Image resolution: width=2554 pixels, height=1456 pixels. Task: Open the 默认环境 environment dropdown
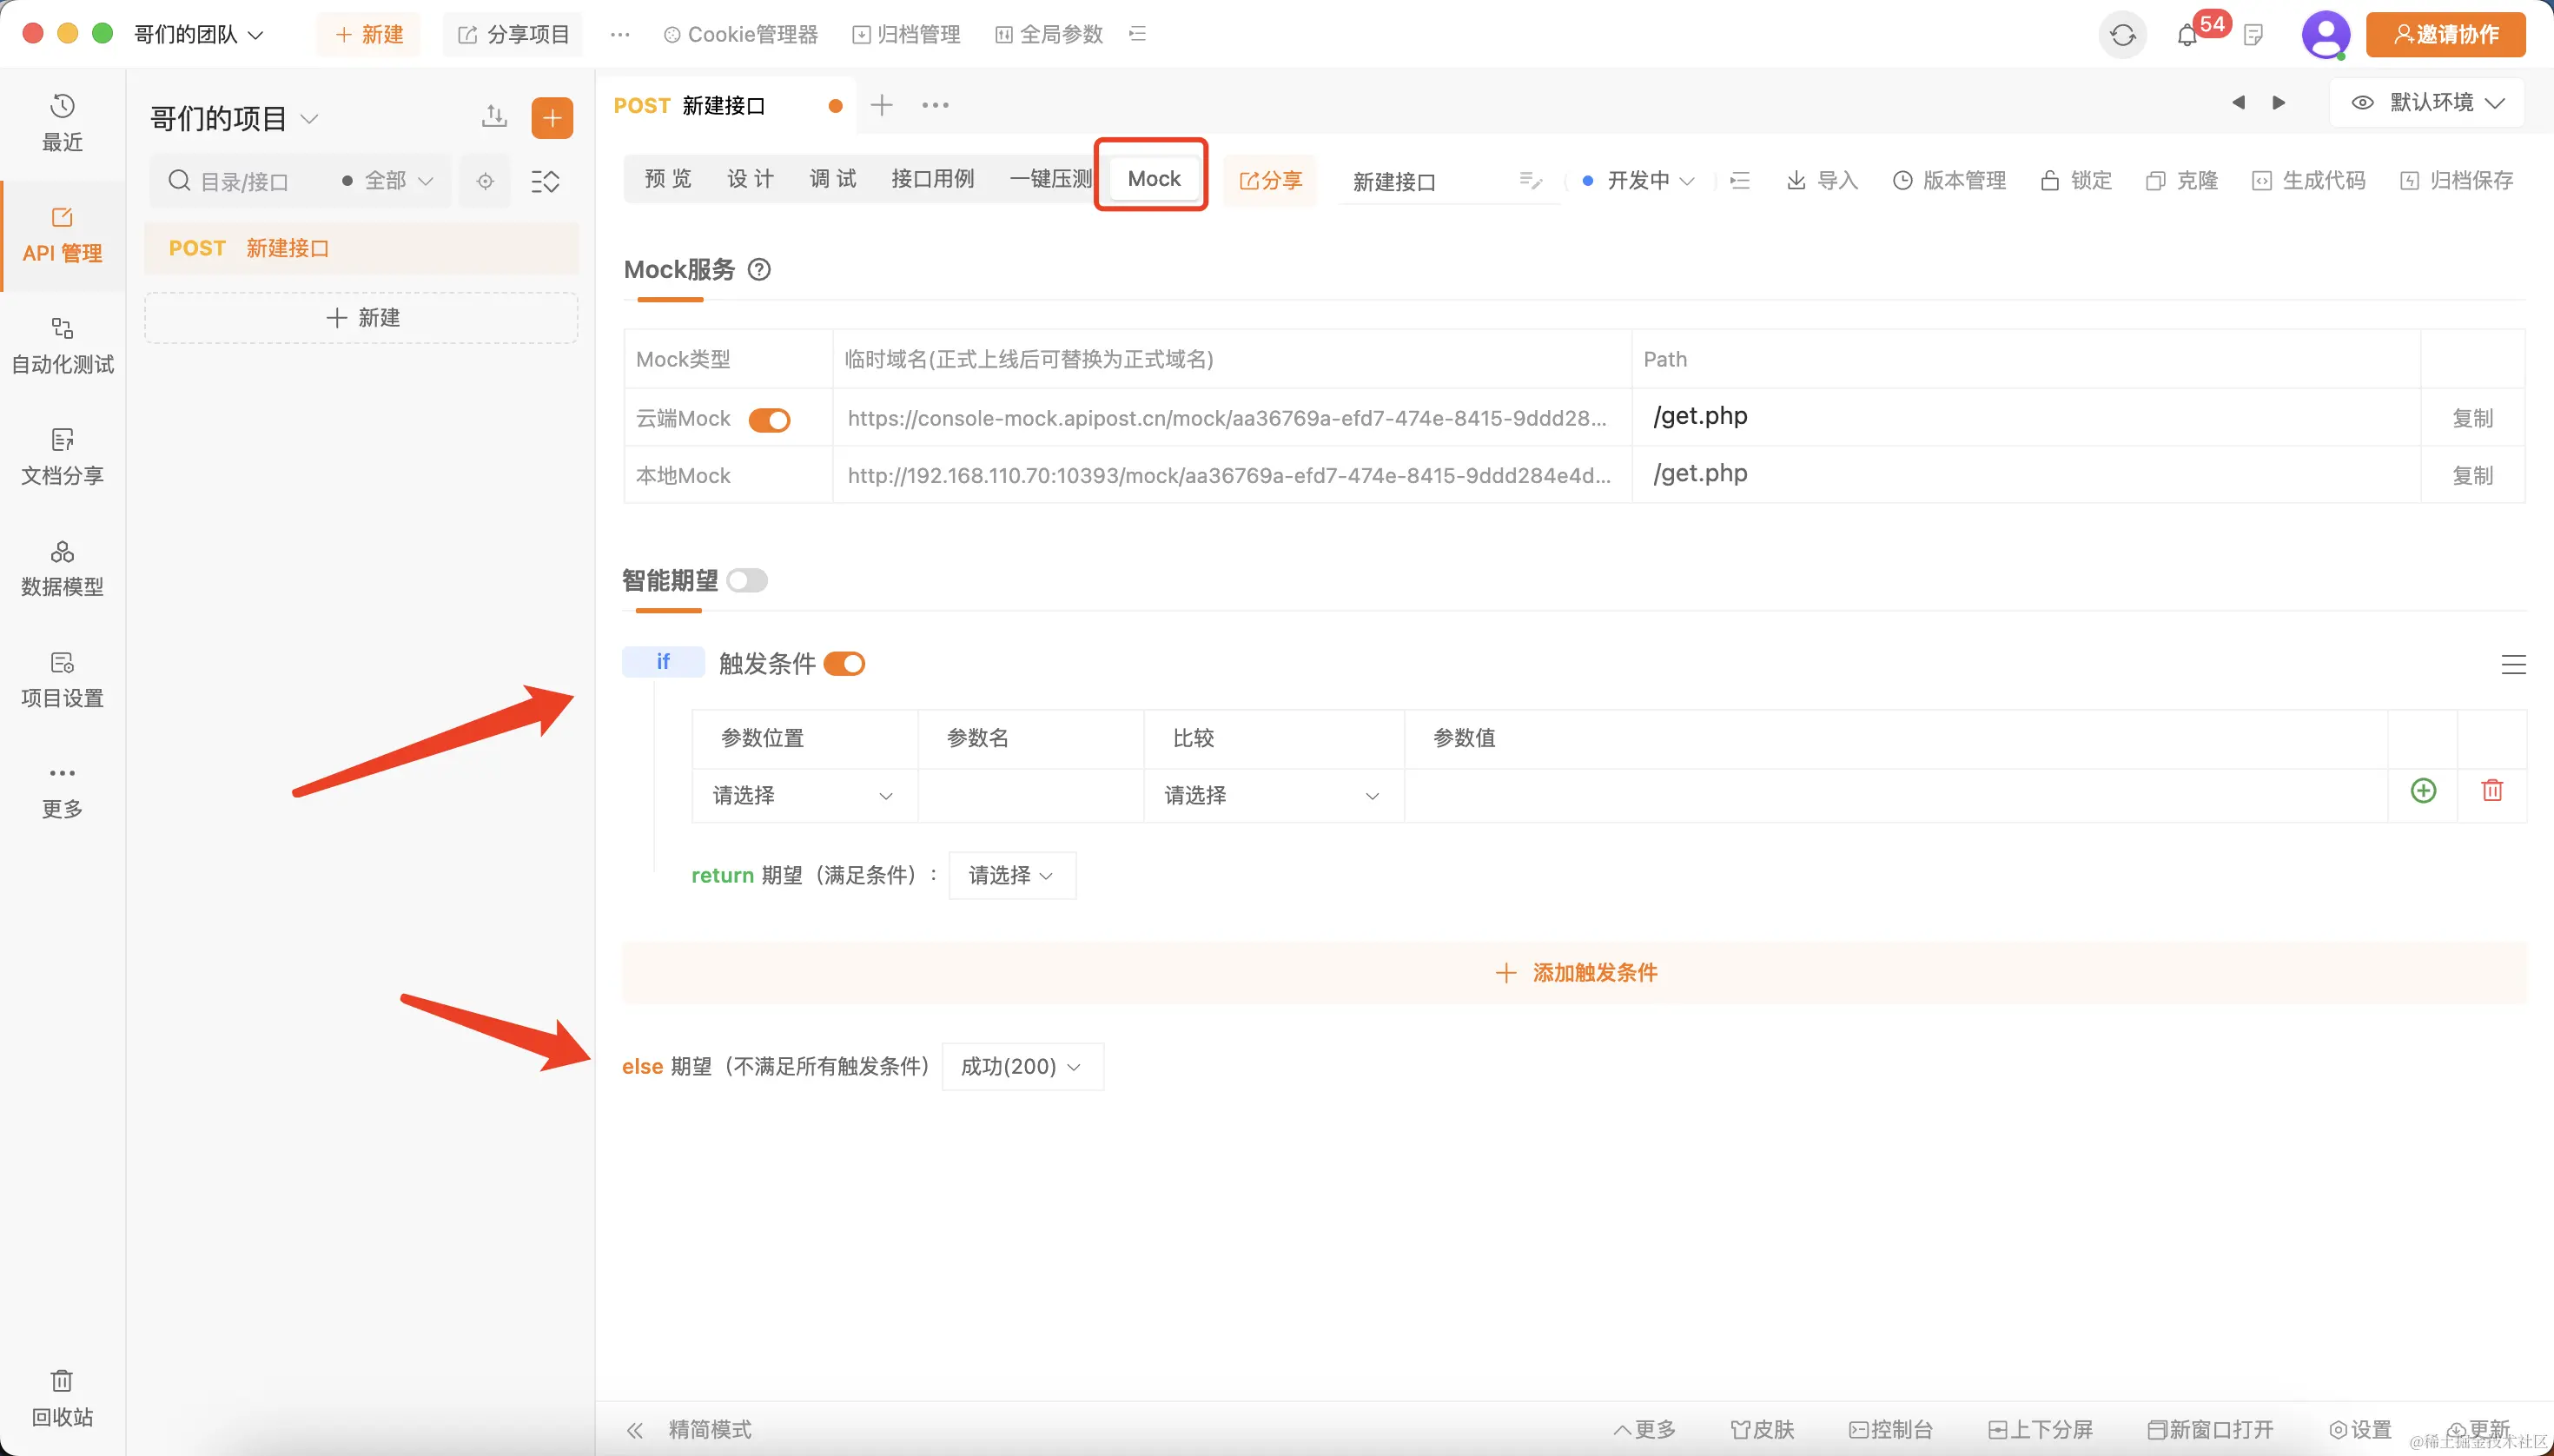click(2427, 103)
